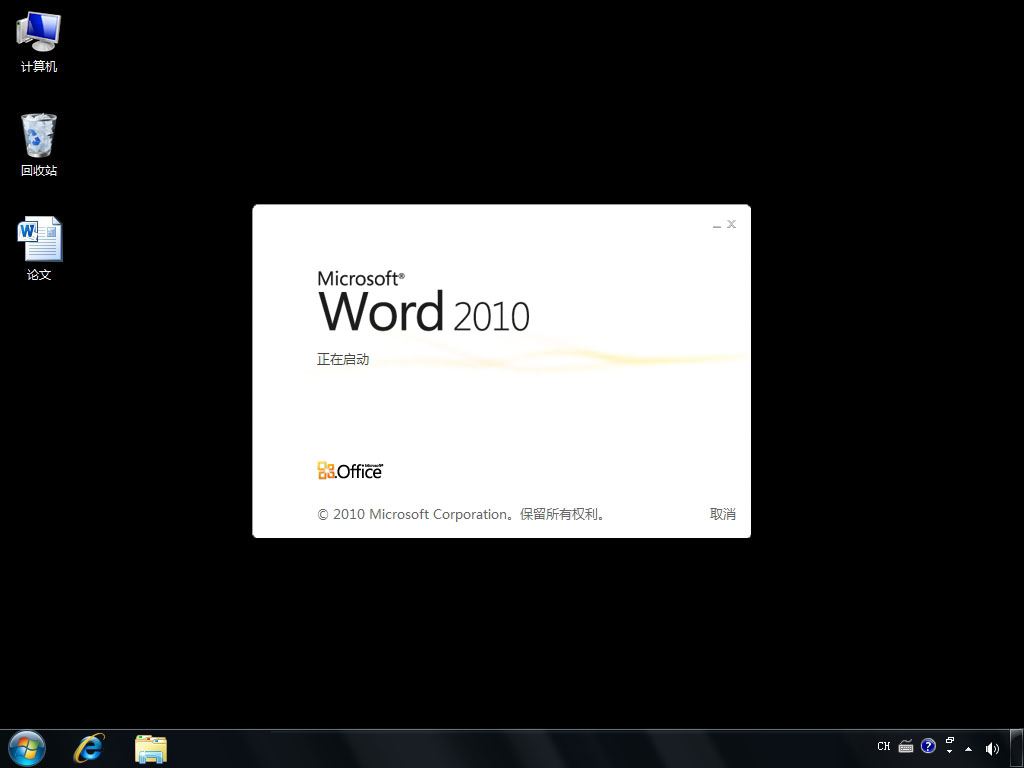Open the volume speaker control
The width and height of the screenshot is (1024, 768).
point(992,749)
